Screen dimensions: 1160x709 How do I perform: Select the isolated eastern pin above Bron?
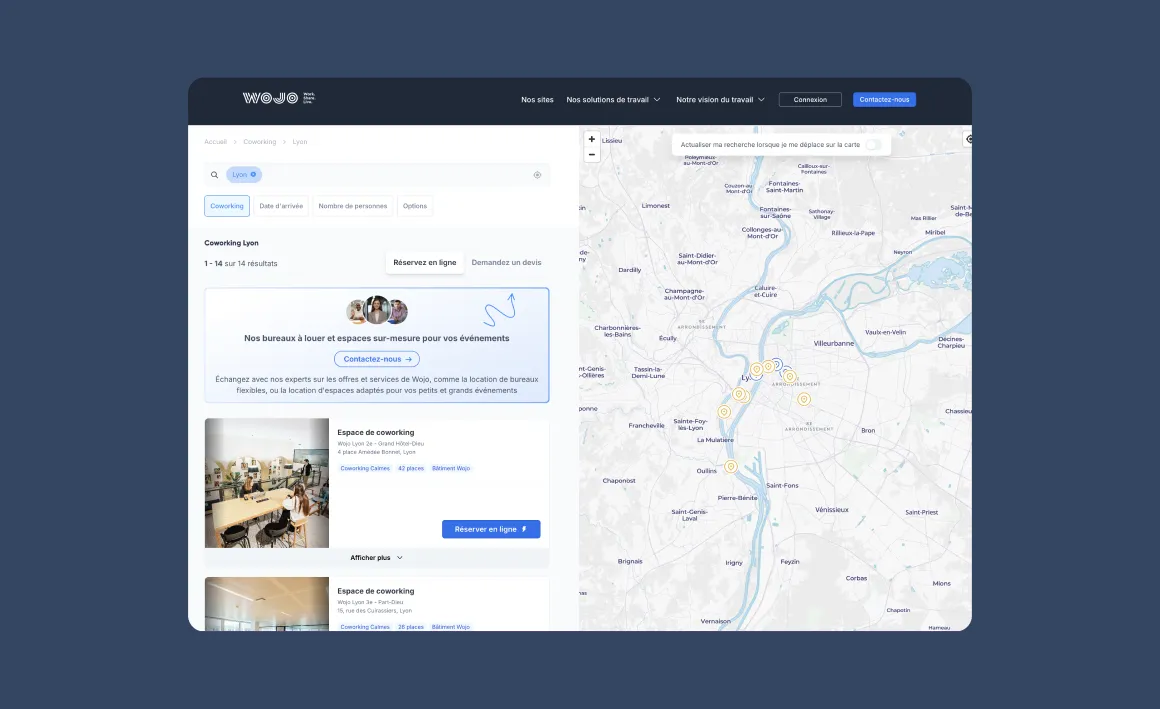pos(804,399)
